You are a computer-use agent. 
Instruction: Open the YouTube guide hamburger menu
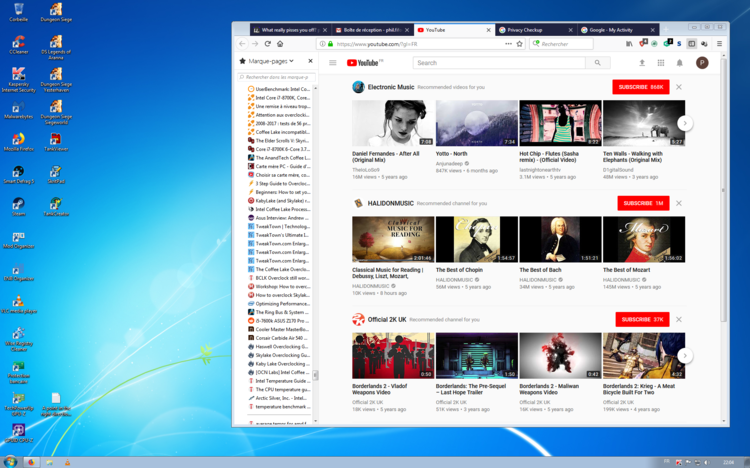coord(332,63)
